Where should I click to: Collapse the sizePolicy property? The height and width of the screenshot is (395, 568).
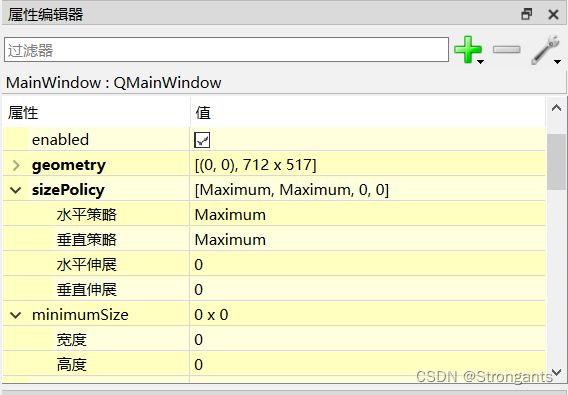(x=16, y=190)
